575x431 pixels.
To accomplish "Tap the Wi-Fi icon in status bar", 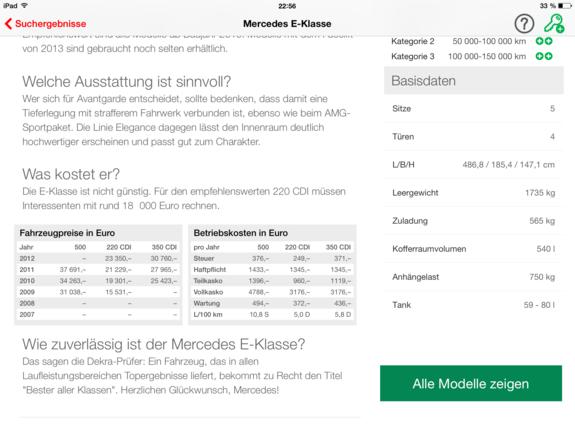I will tap(25, 6).
